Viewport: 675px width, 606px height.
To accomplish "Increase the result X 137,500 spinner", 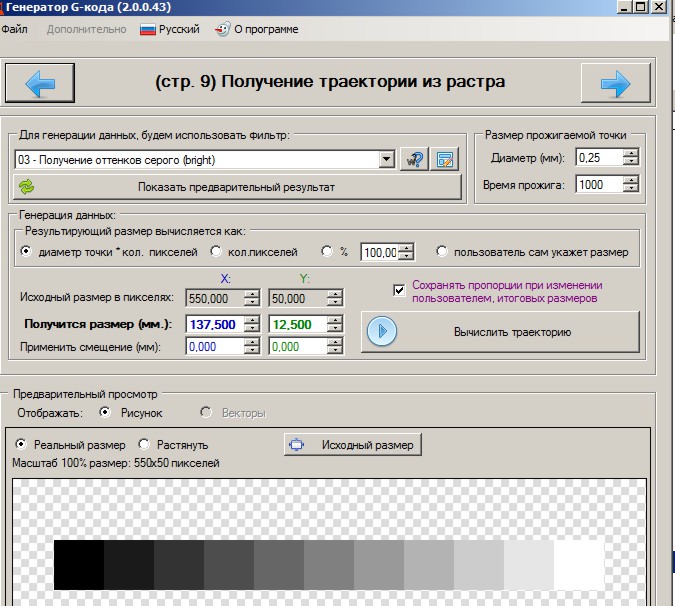I will 252,320.
